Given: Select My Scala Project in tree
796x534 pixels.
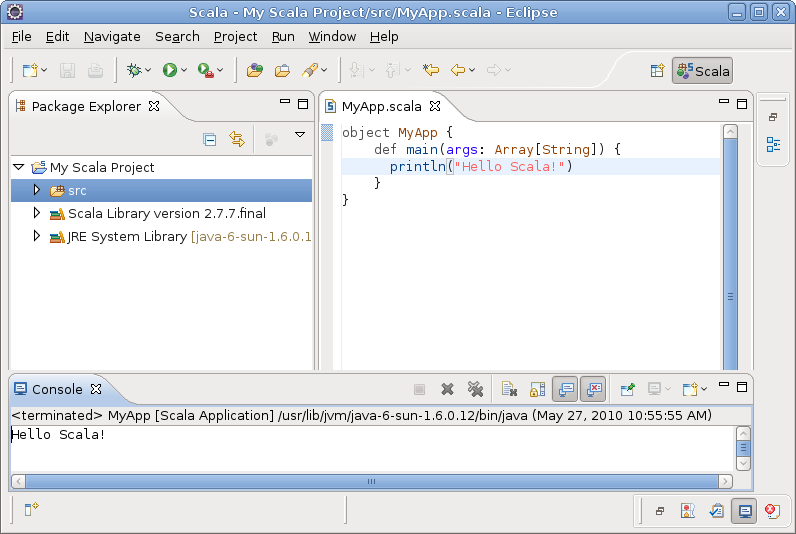Looking at the screenshot, I should click(x=102, y=168).
